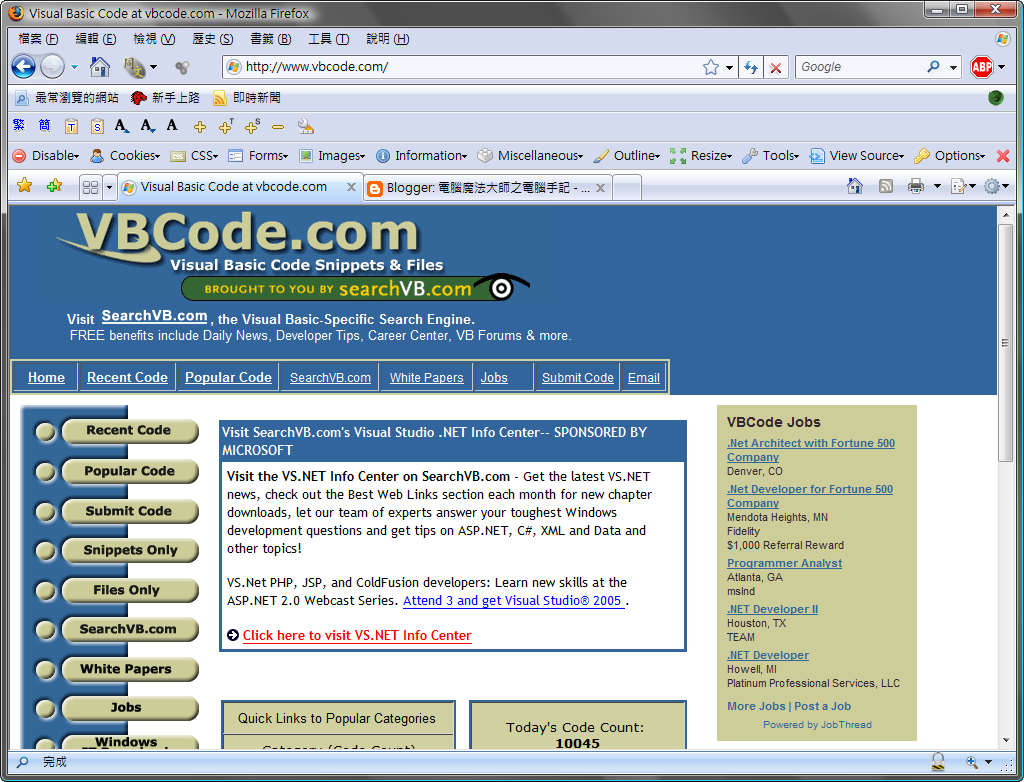The width and height of the screenshot is (1024, 782).
Task: Open the tab overview grid icon
Action: click(x=90, y=187)
